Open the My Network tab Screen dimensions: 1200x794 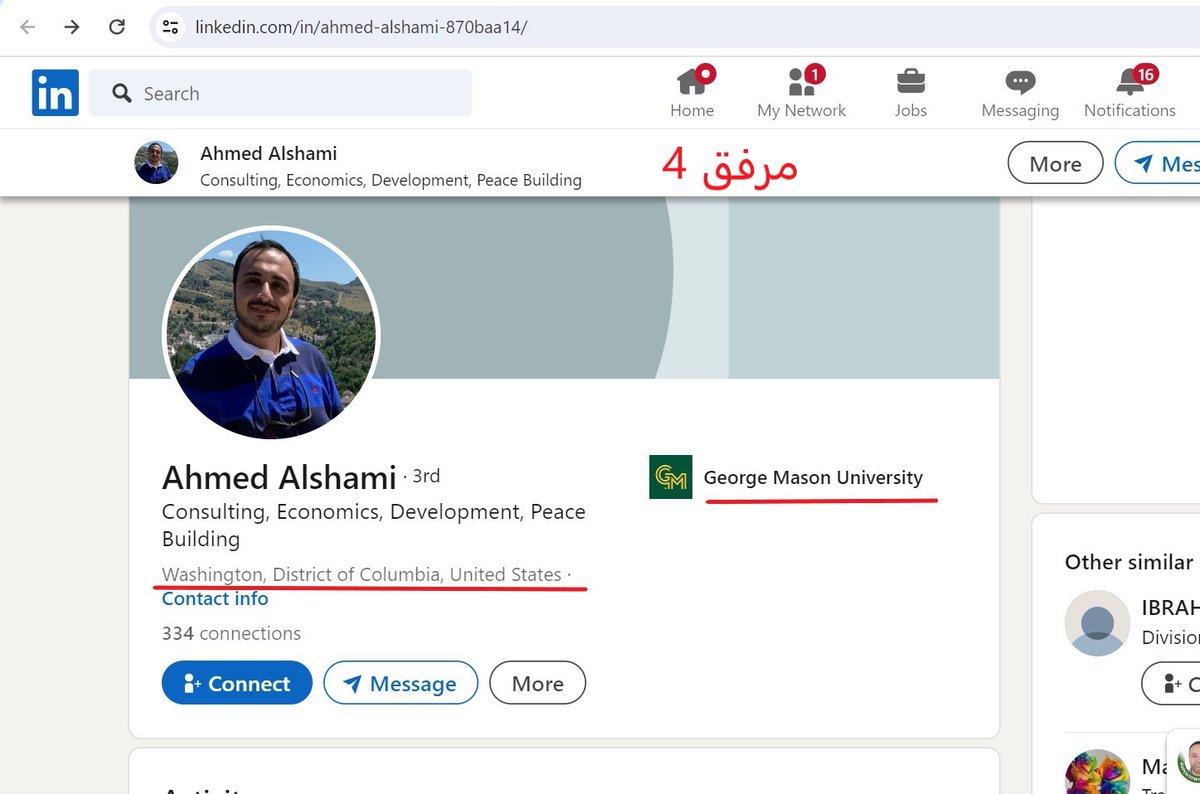(x=801, y=93)
